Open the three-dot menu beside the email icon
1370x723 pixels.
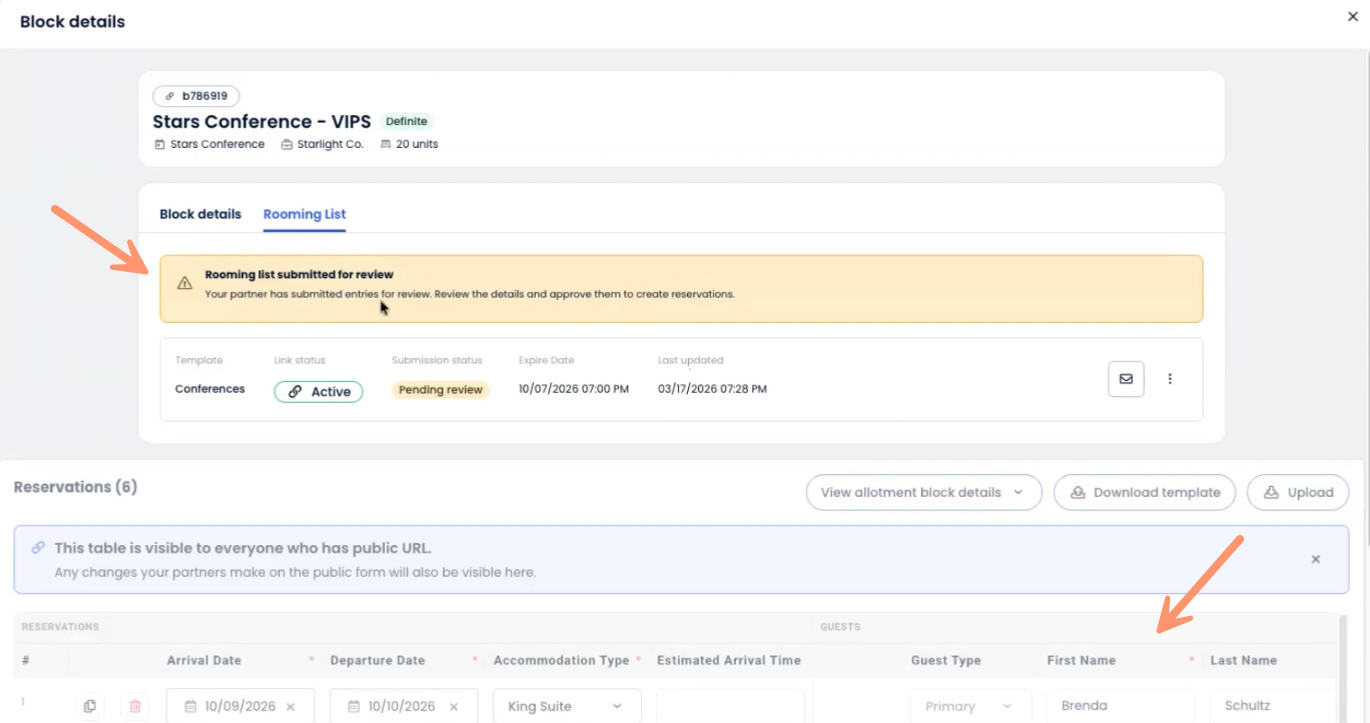(x=1170, y=379)
